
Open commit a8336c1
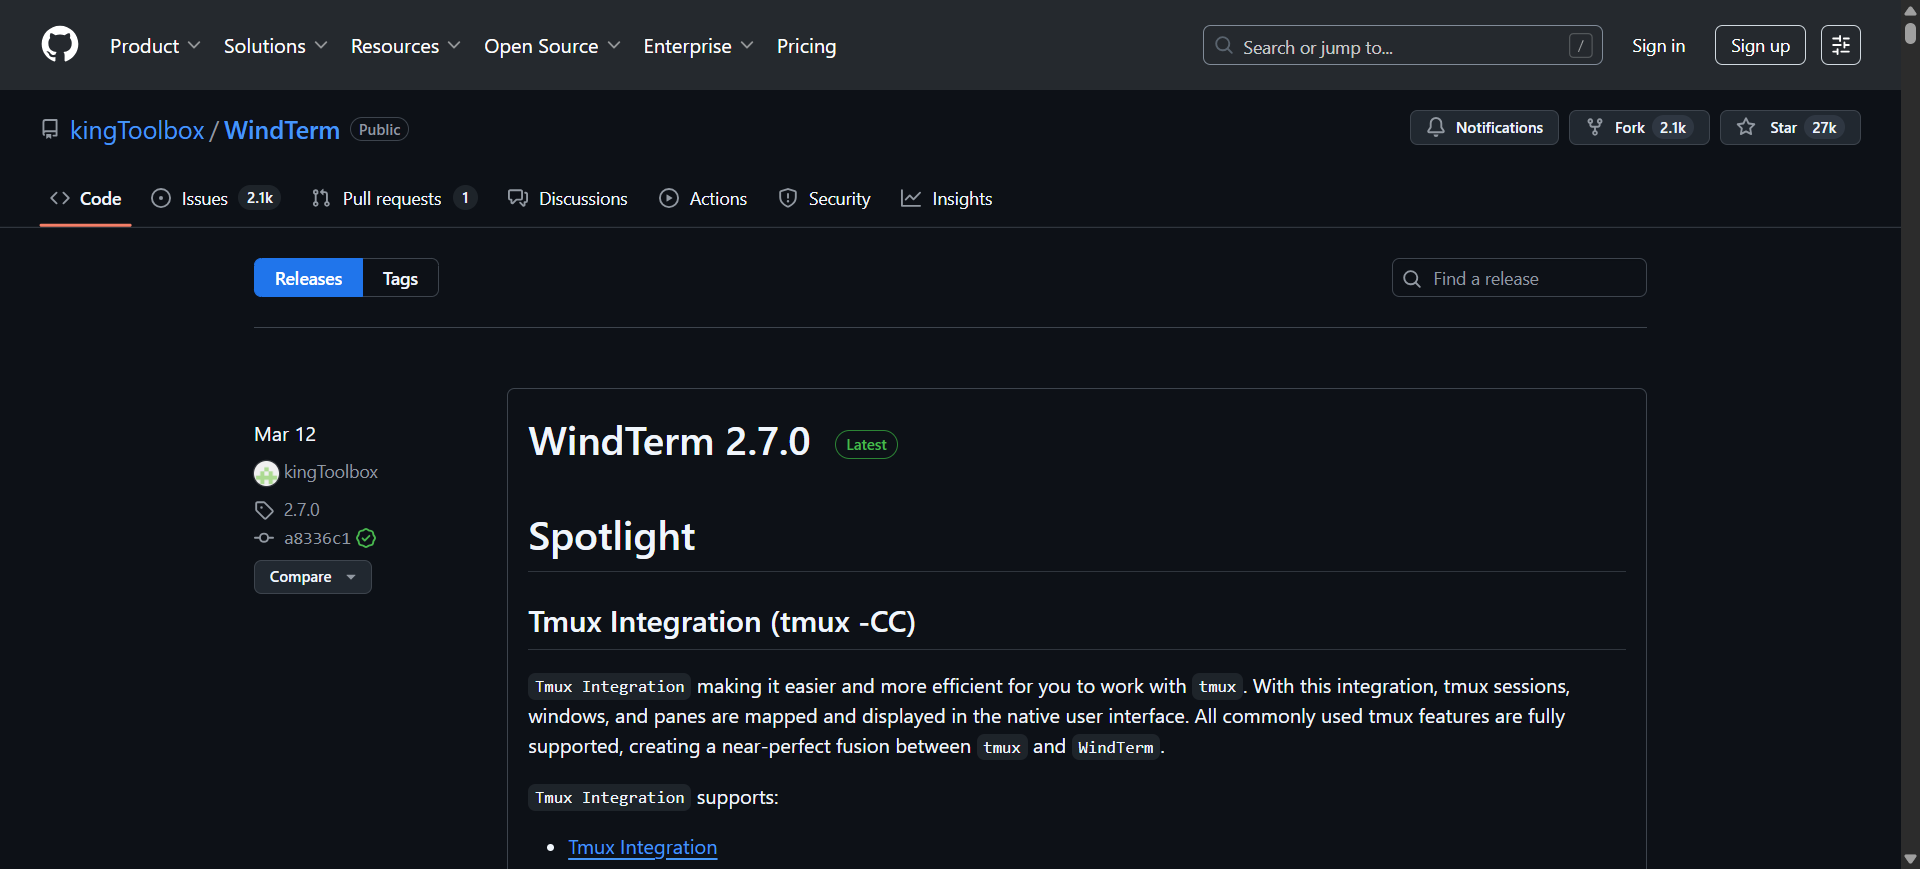[x=317, y=538]
